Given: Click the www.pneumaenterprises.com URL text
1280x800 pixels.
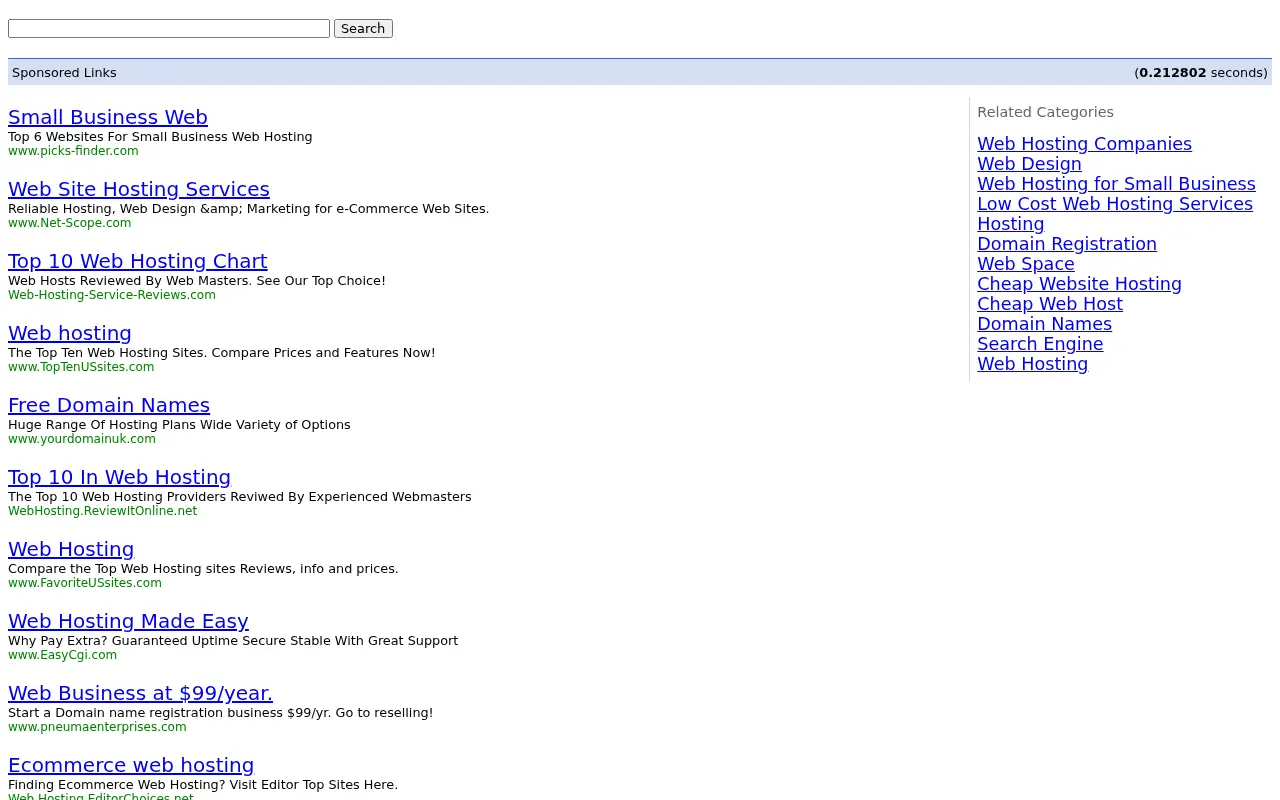Looking at the screenshot, I should pos(97,727).
